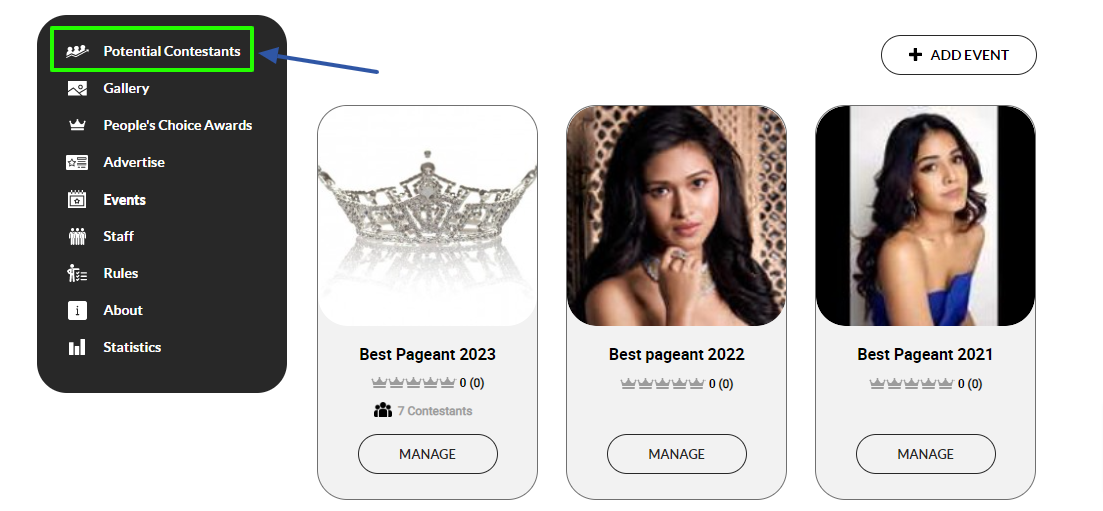Click the ADD EVENT button

959,55
